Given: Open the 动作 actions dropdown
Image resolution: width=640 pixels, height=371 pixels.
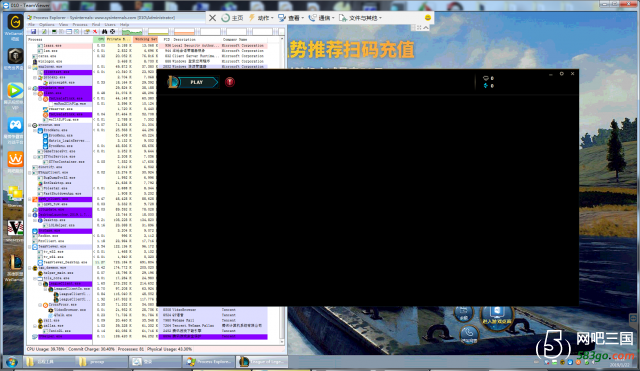Looking at the screenshot, I should [x=261, y=18].
